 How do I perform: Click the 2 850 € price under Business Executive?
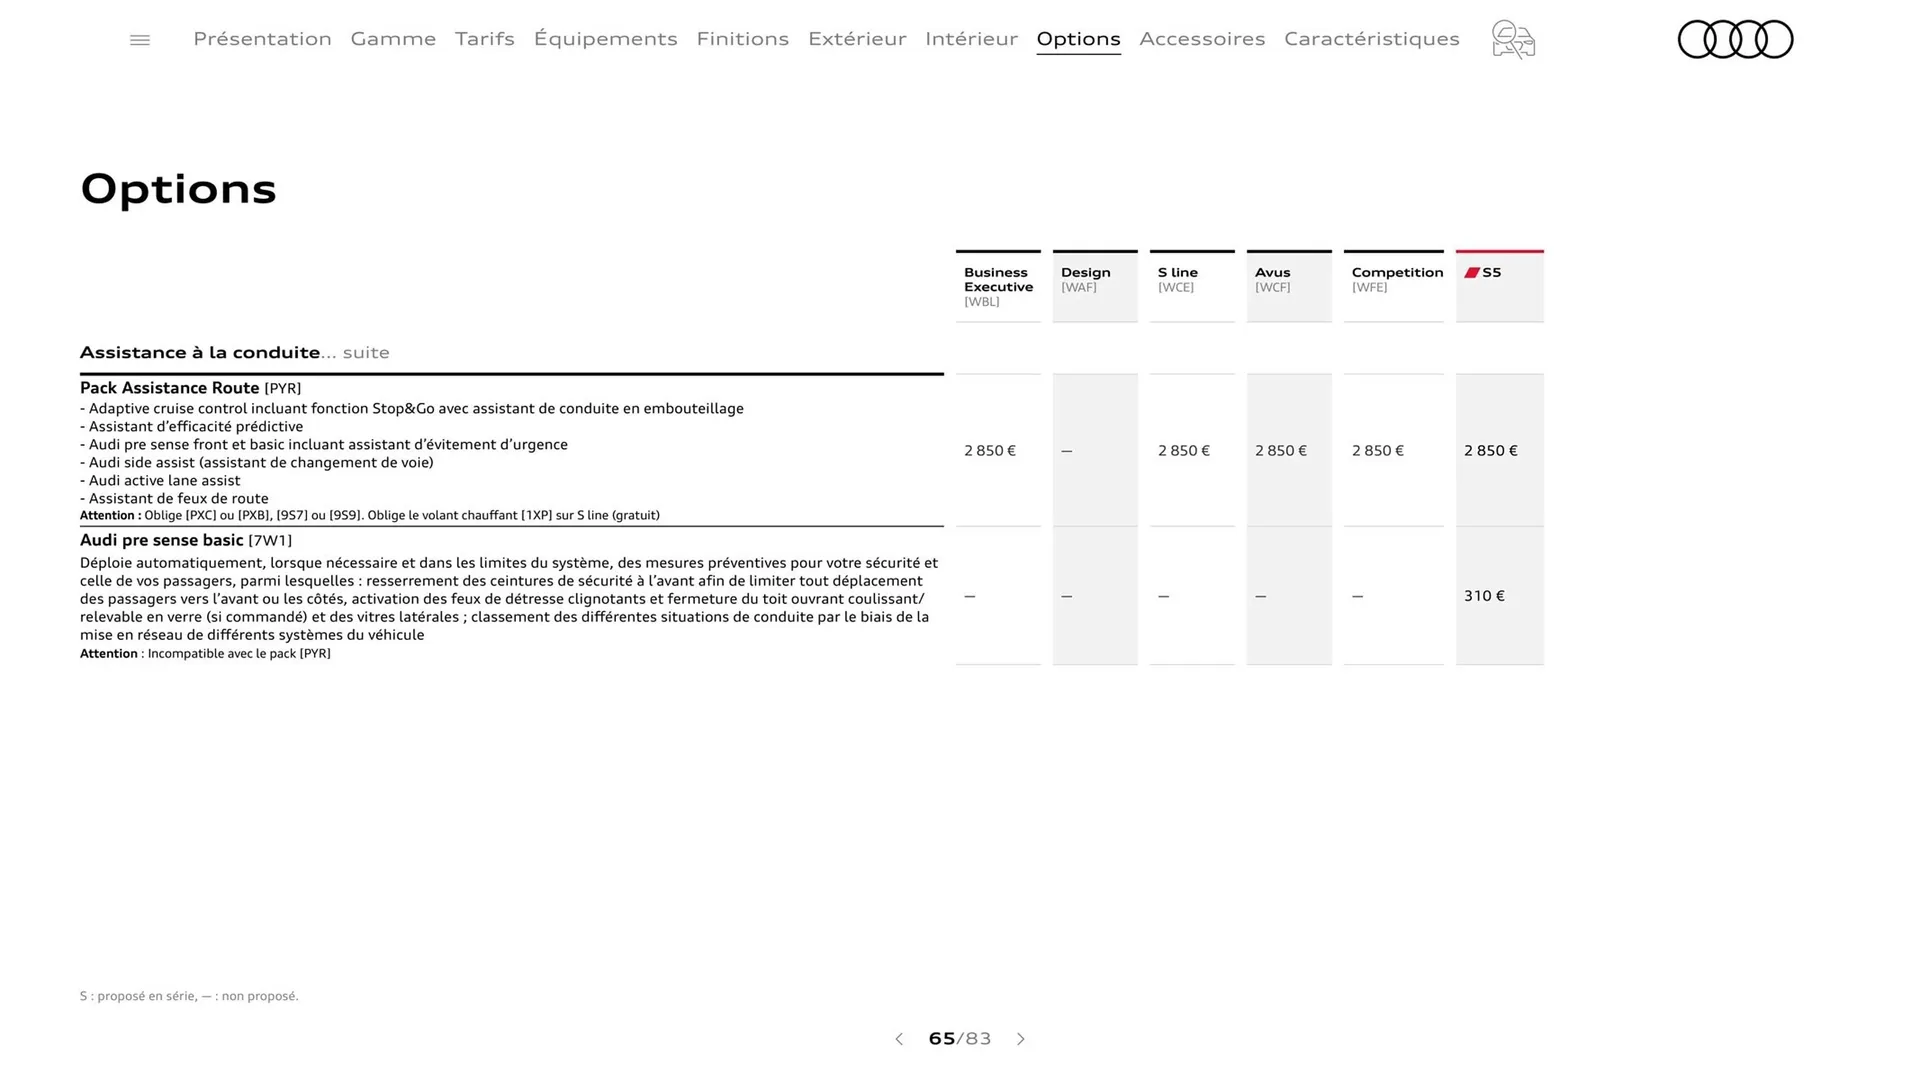pyautogui.click(x=990, y=451)
